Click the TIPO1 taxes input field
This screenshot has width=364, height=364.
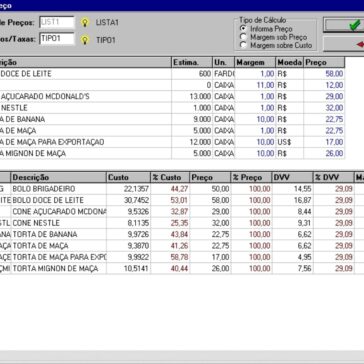pyautogui.click(x=57, y=39)
